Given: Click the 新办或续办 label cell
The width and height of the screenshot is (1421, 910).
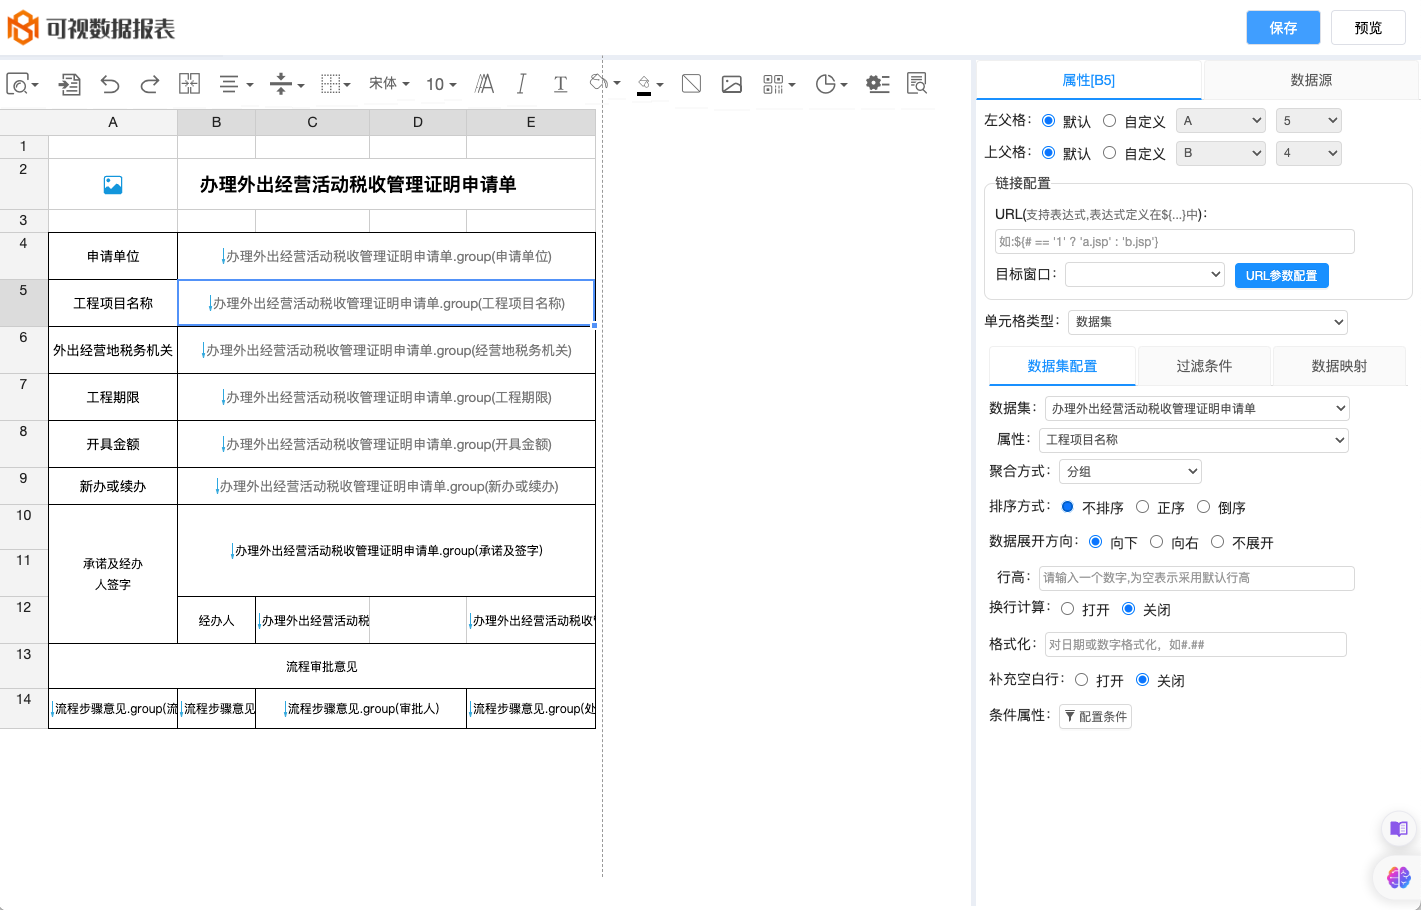Looking at the screenshot, I should 113,486.
